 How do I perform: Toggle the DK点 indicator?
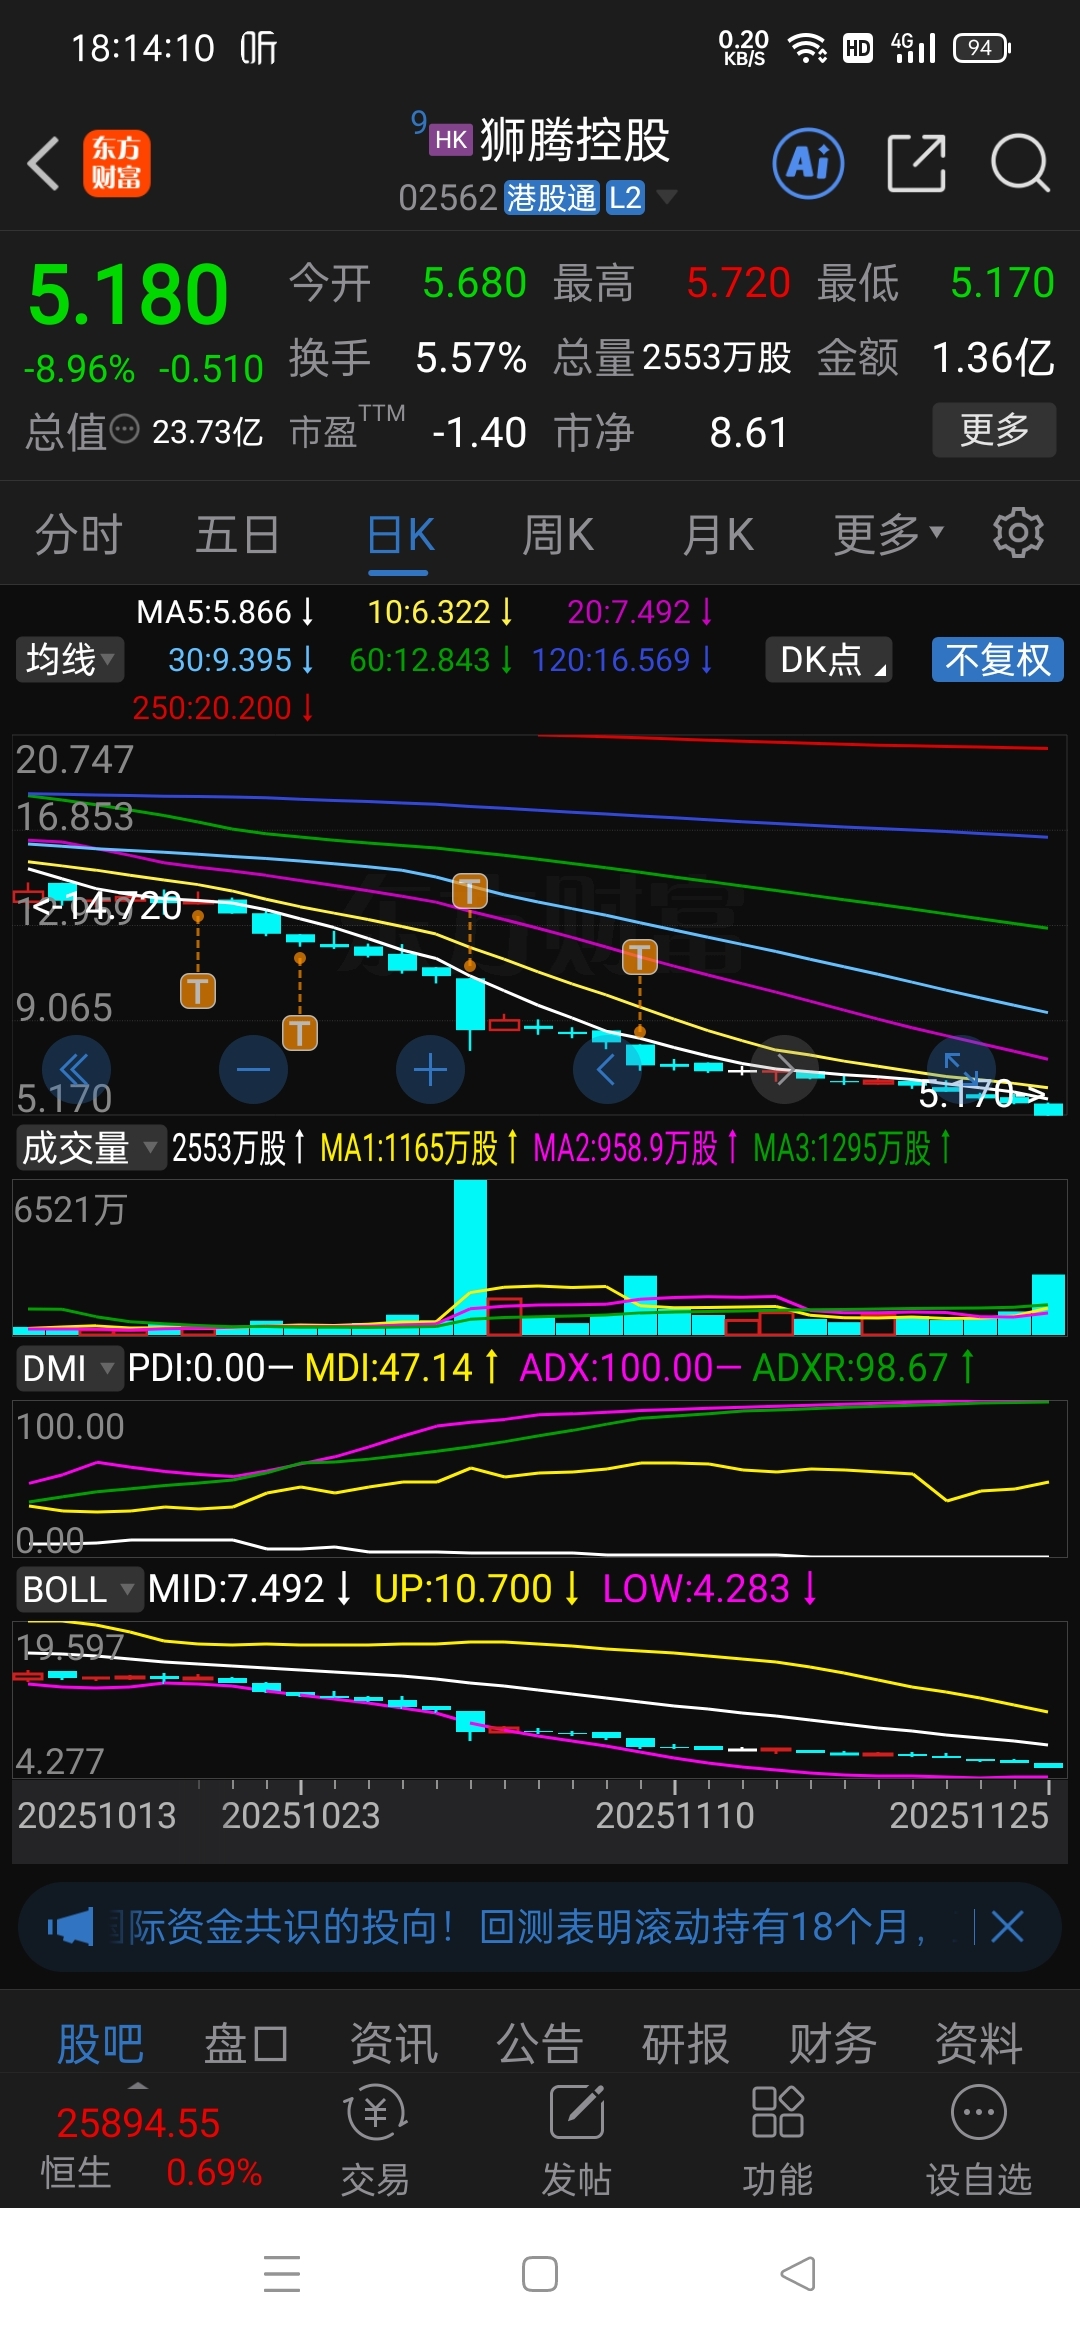click(x=828, y=660)
